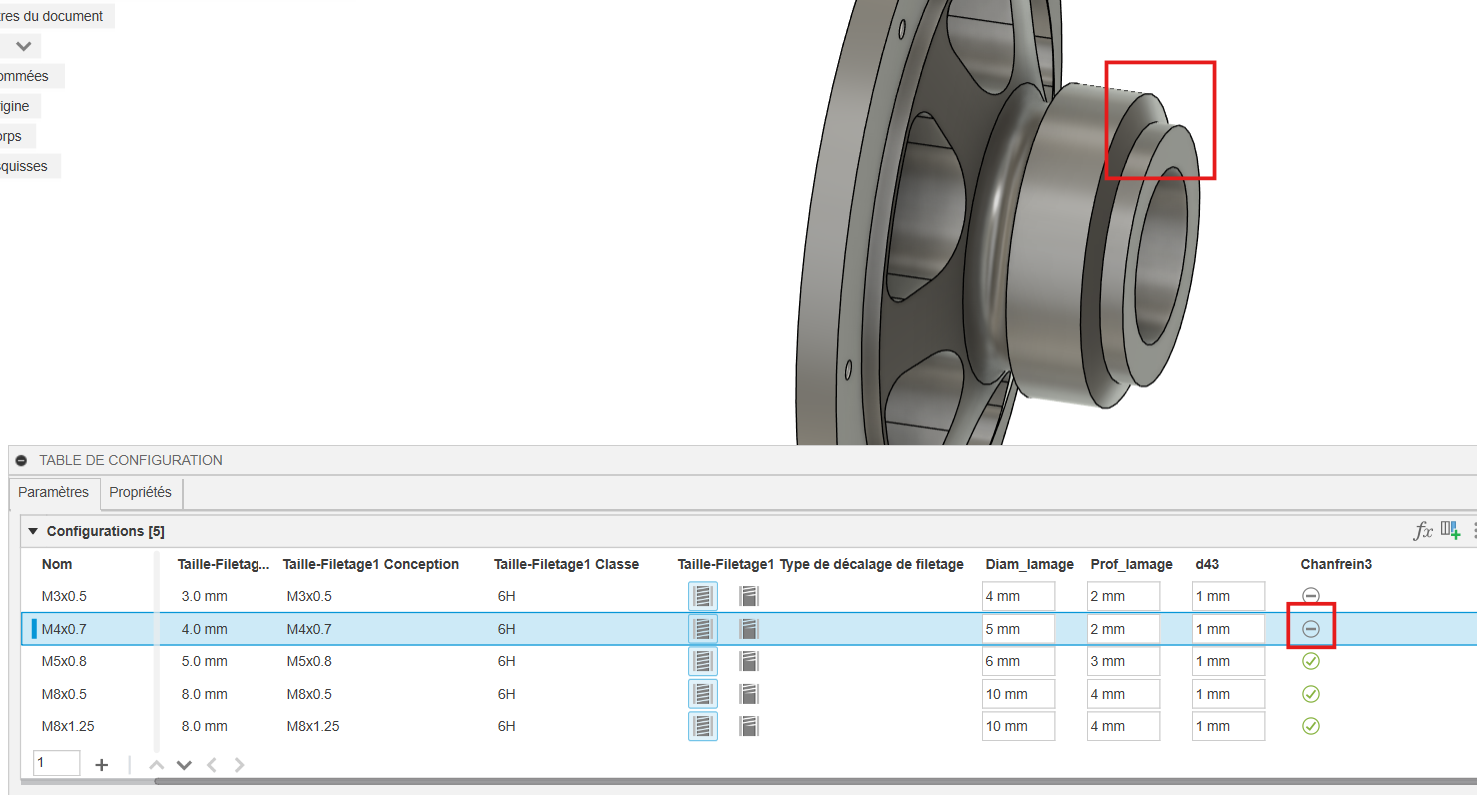
Task: Toggle Chanfrein3 green check for M5x0.8
Action: point(1311,661)
